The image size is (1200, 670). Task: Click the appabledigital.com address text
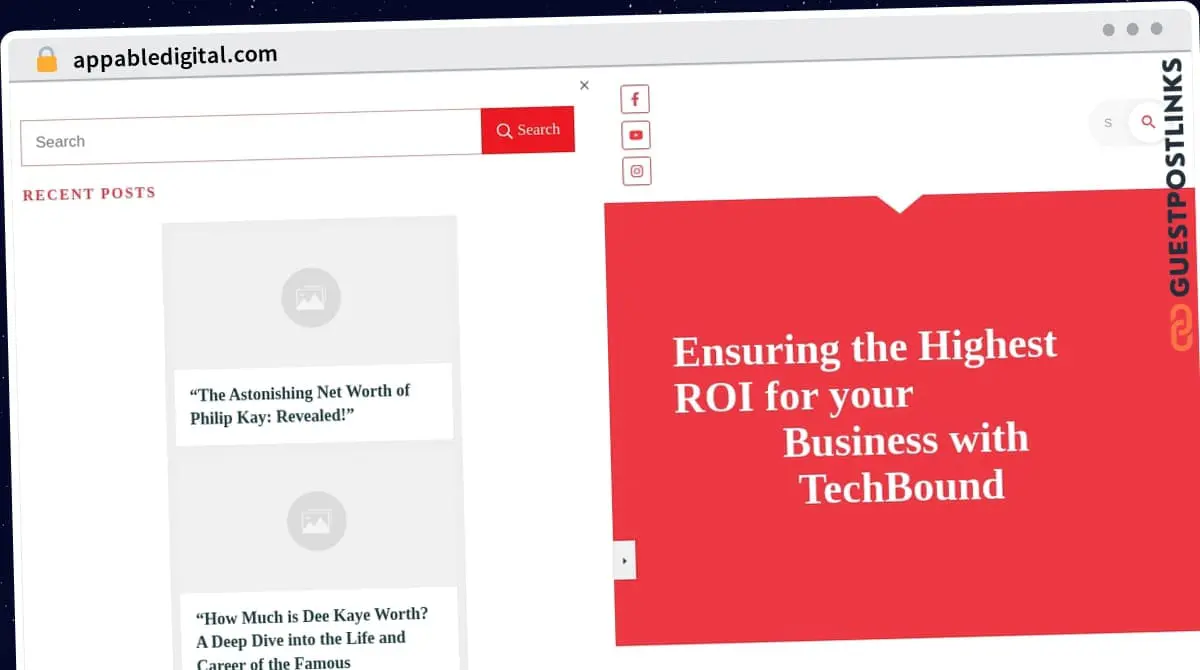click(175, 57)
